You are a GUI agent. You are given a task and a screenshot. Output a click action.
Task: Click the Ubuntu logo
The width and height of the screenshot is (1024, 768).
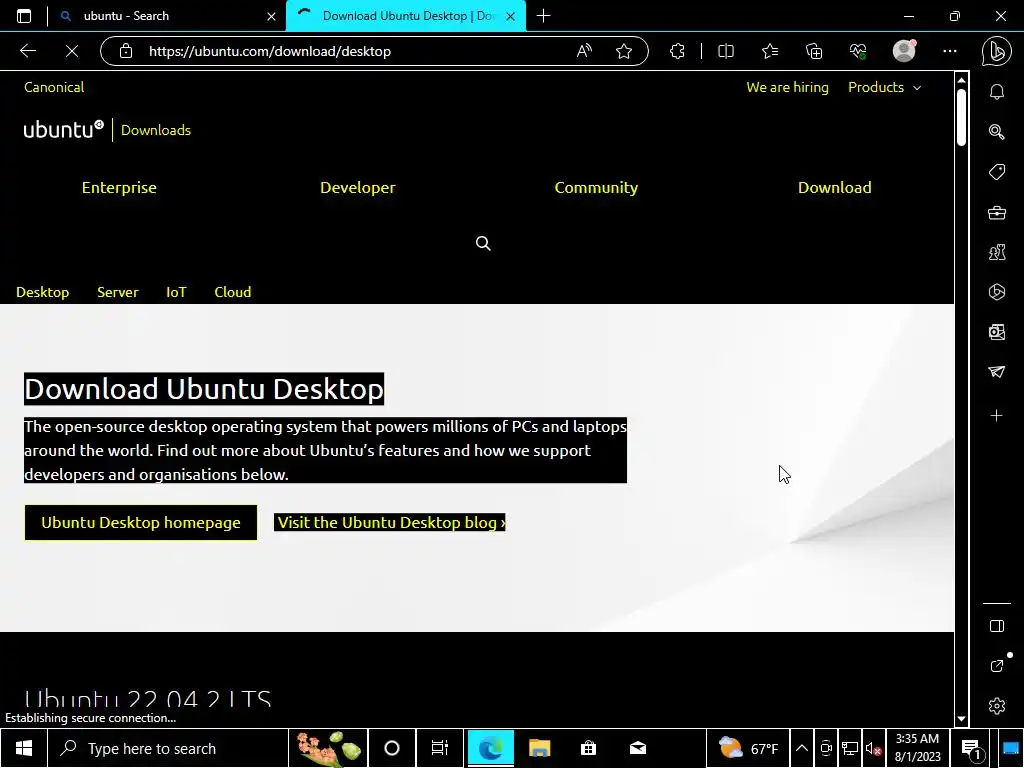coord(63,129)
